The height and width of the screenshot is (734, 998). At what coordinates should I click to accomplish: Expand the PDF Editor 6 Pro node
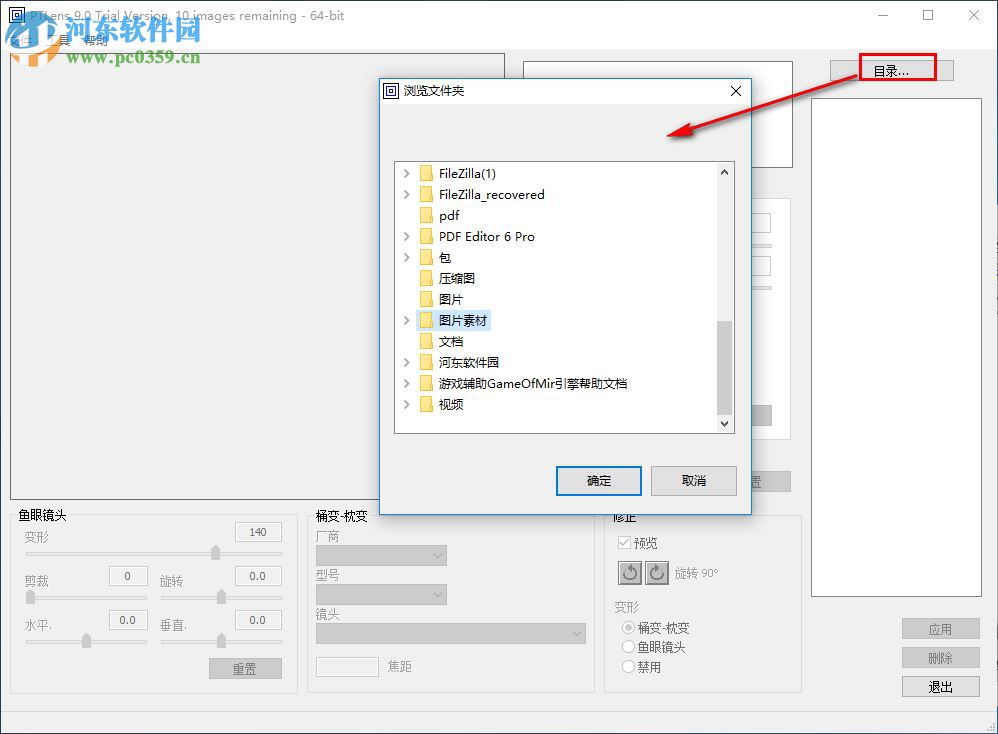point(407,236)
